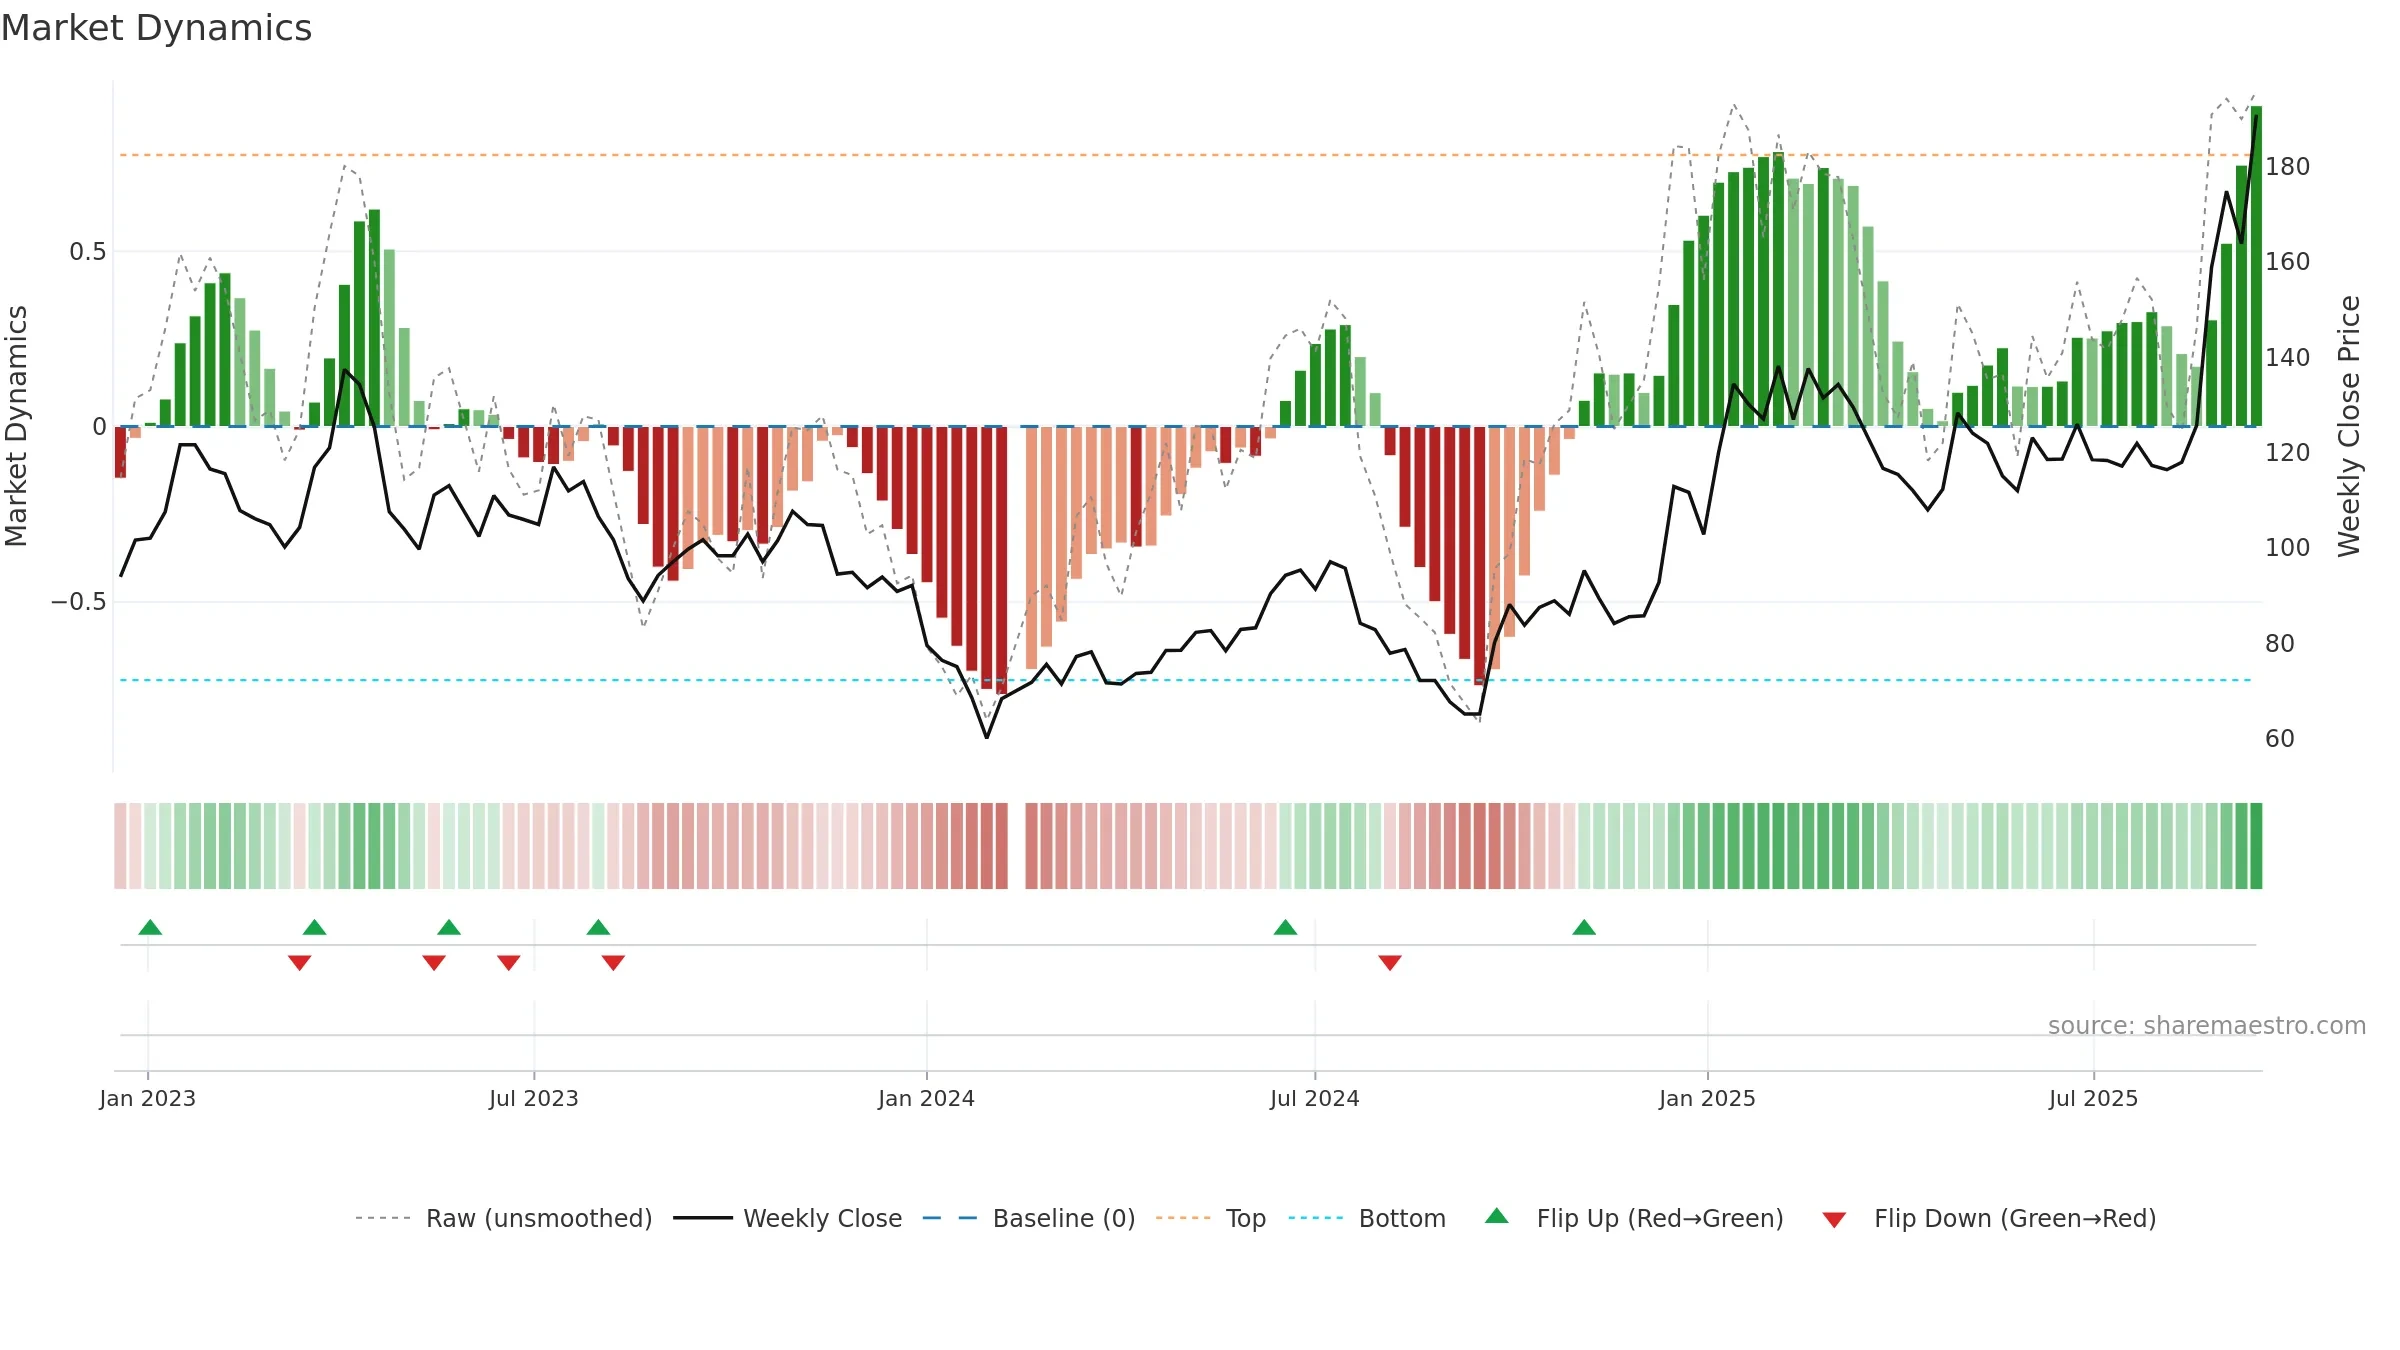Screen dimensions: 2400x1350
Task: Click the grey dashed Raw legend line swatch
Action: click(383, 1218)
